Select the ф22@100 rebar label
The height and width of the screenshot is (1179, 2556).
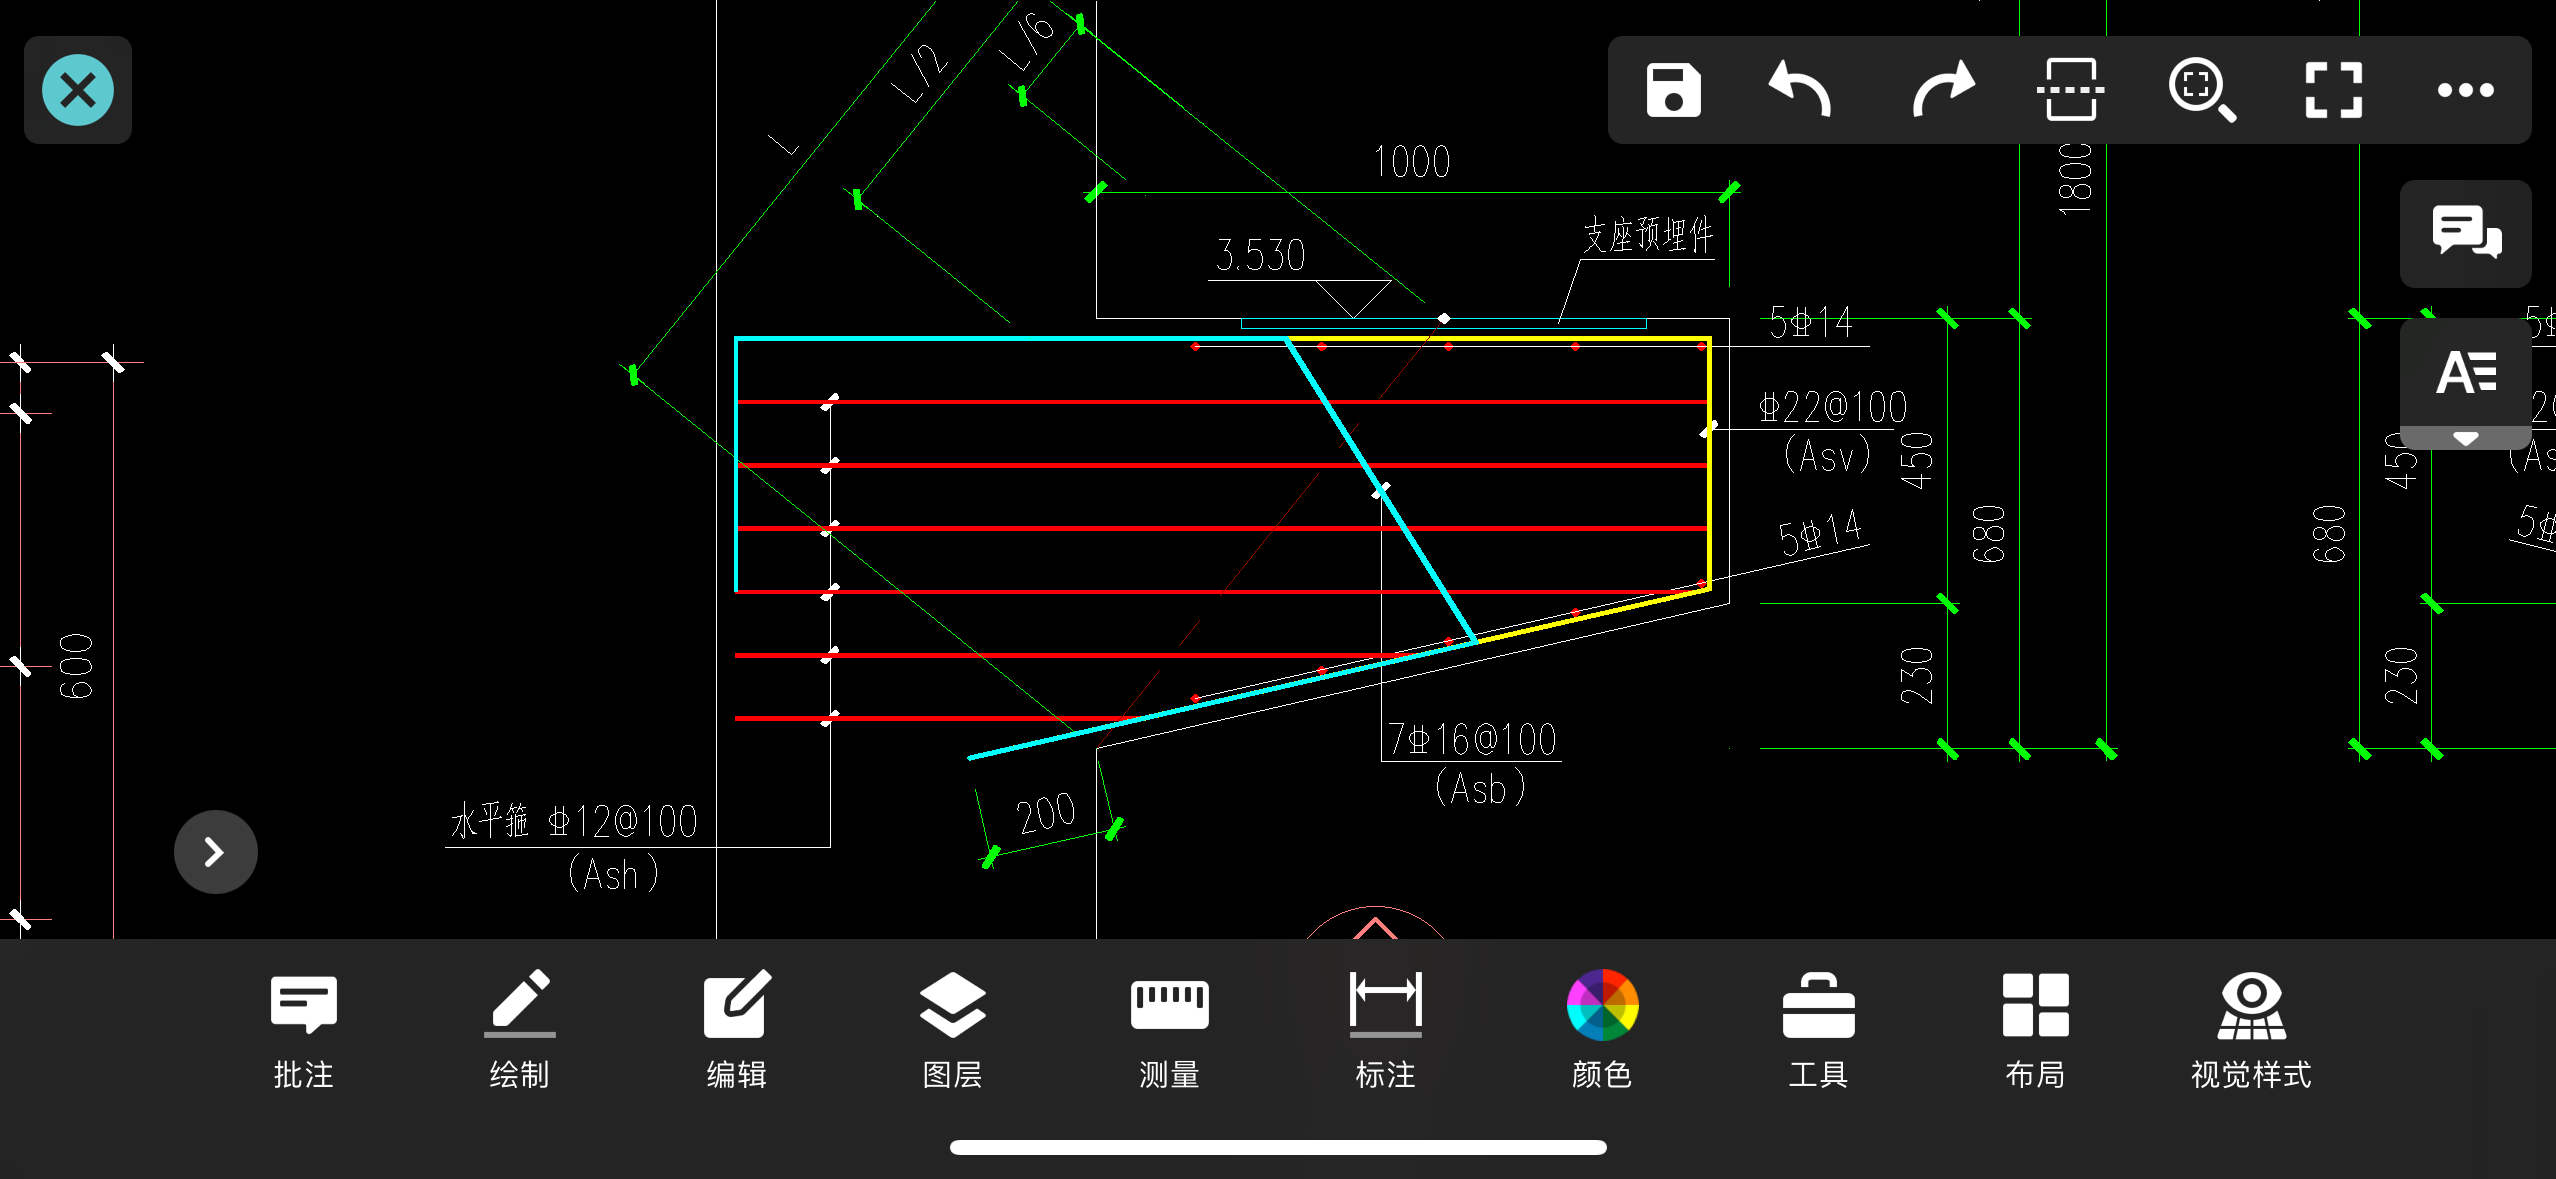1833,407
